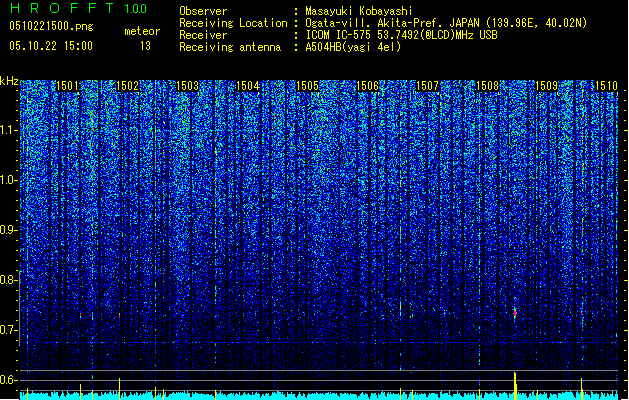Click the 0.8 frequency axis label
The height and width of the screenshot is (400, 629).
tap(8, 280)
